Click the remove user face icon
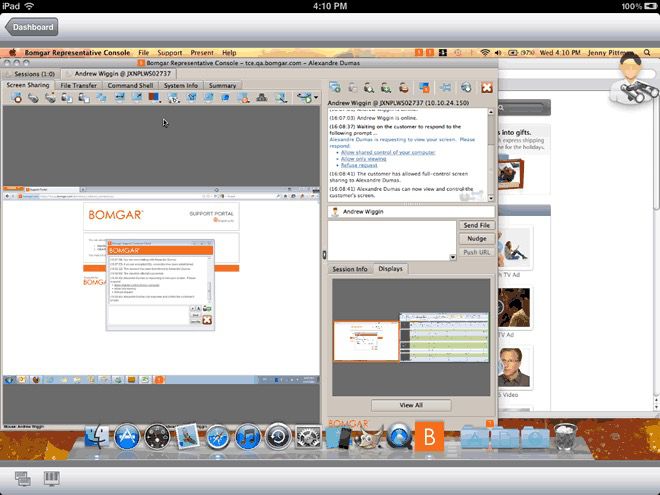This screenshot has width=660, height=495. [x=404, y=87]
